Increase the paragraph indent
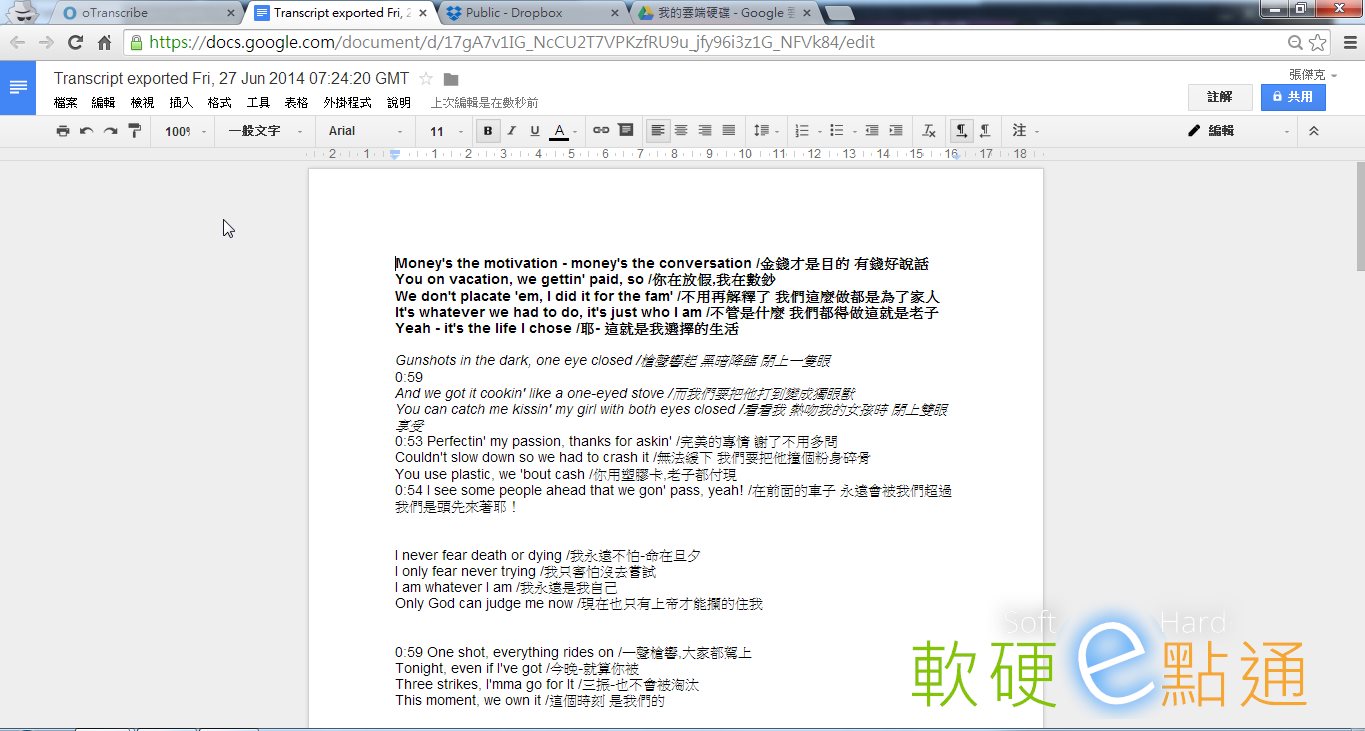The width and height of the screenshot is (1365, 731). pyautogui.click(x=896, y=131)
